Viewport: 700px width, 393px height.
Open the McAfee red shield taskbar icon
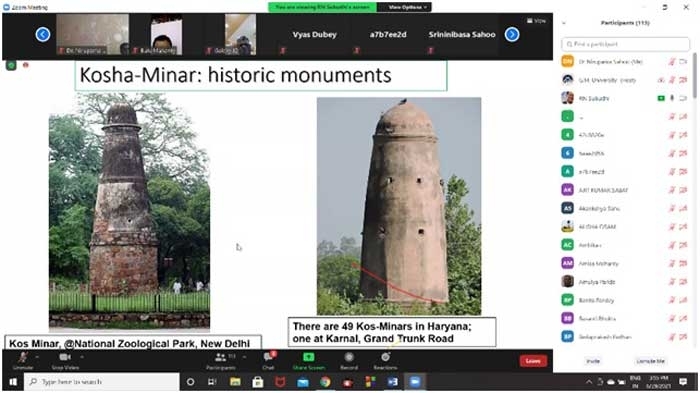(280, 382)
